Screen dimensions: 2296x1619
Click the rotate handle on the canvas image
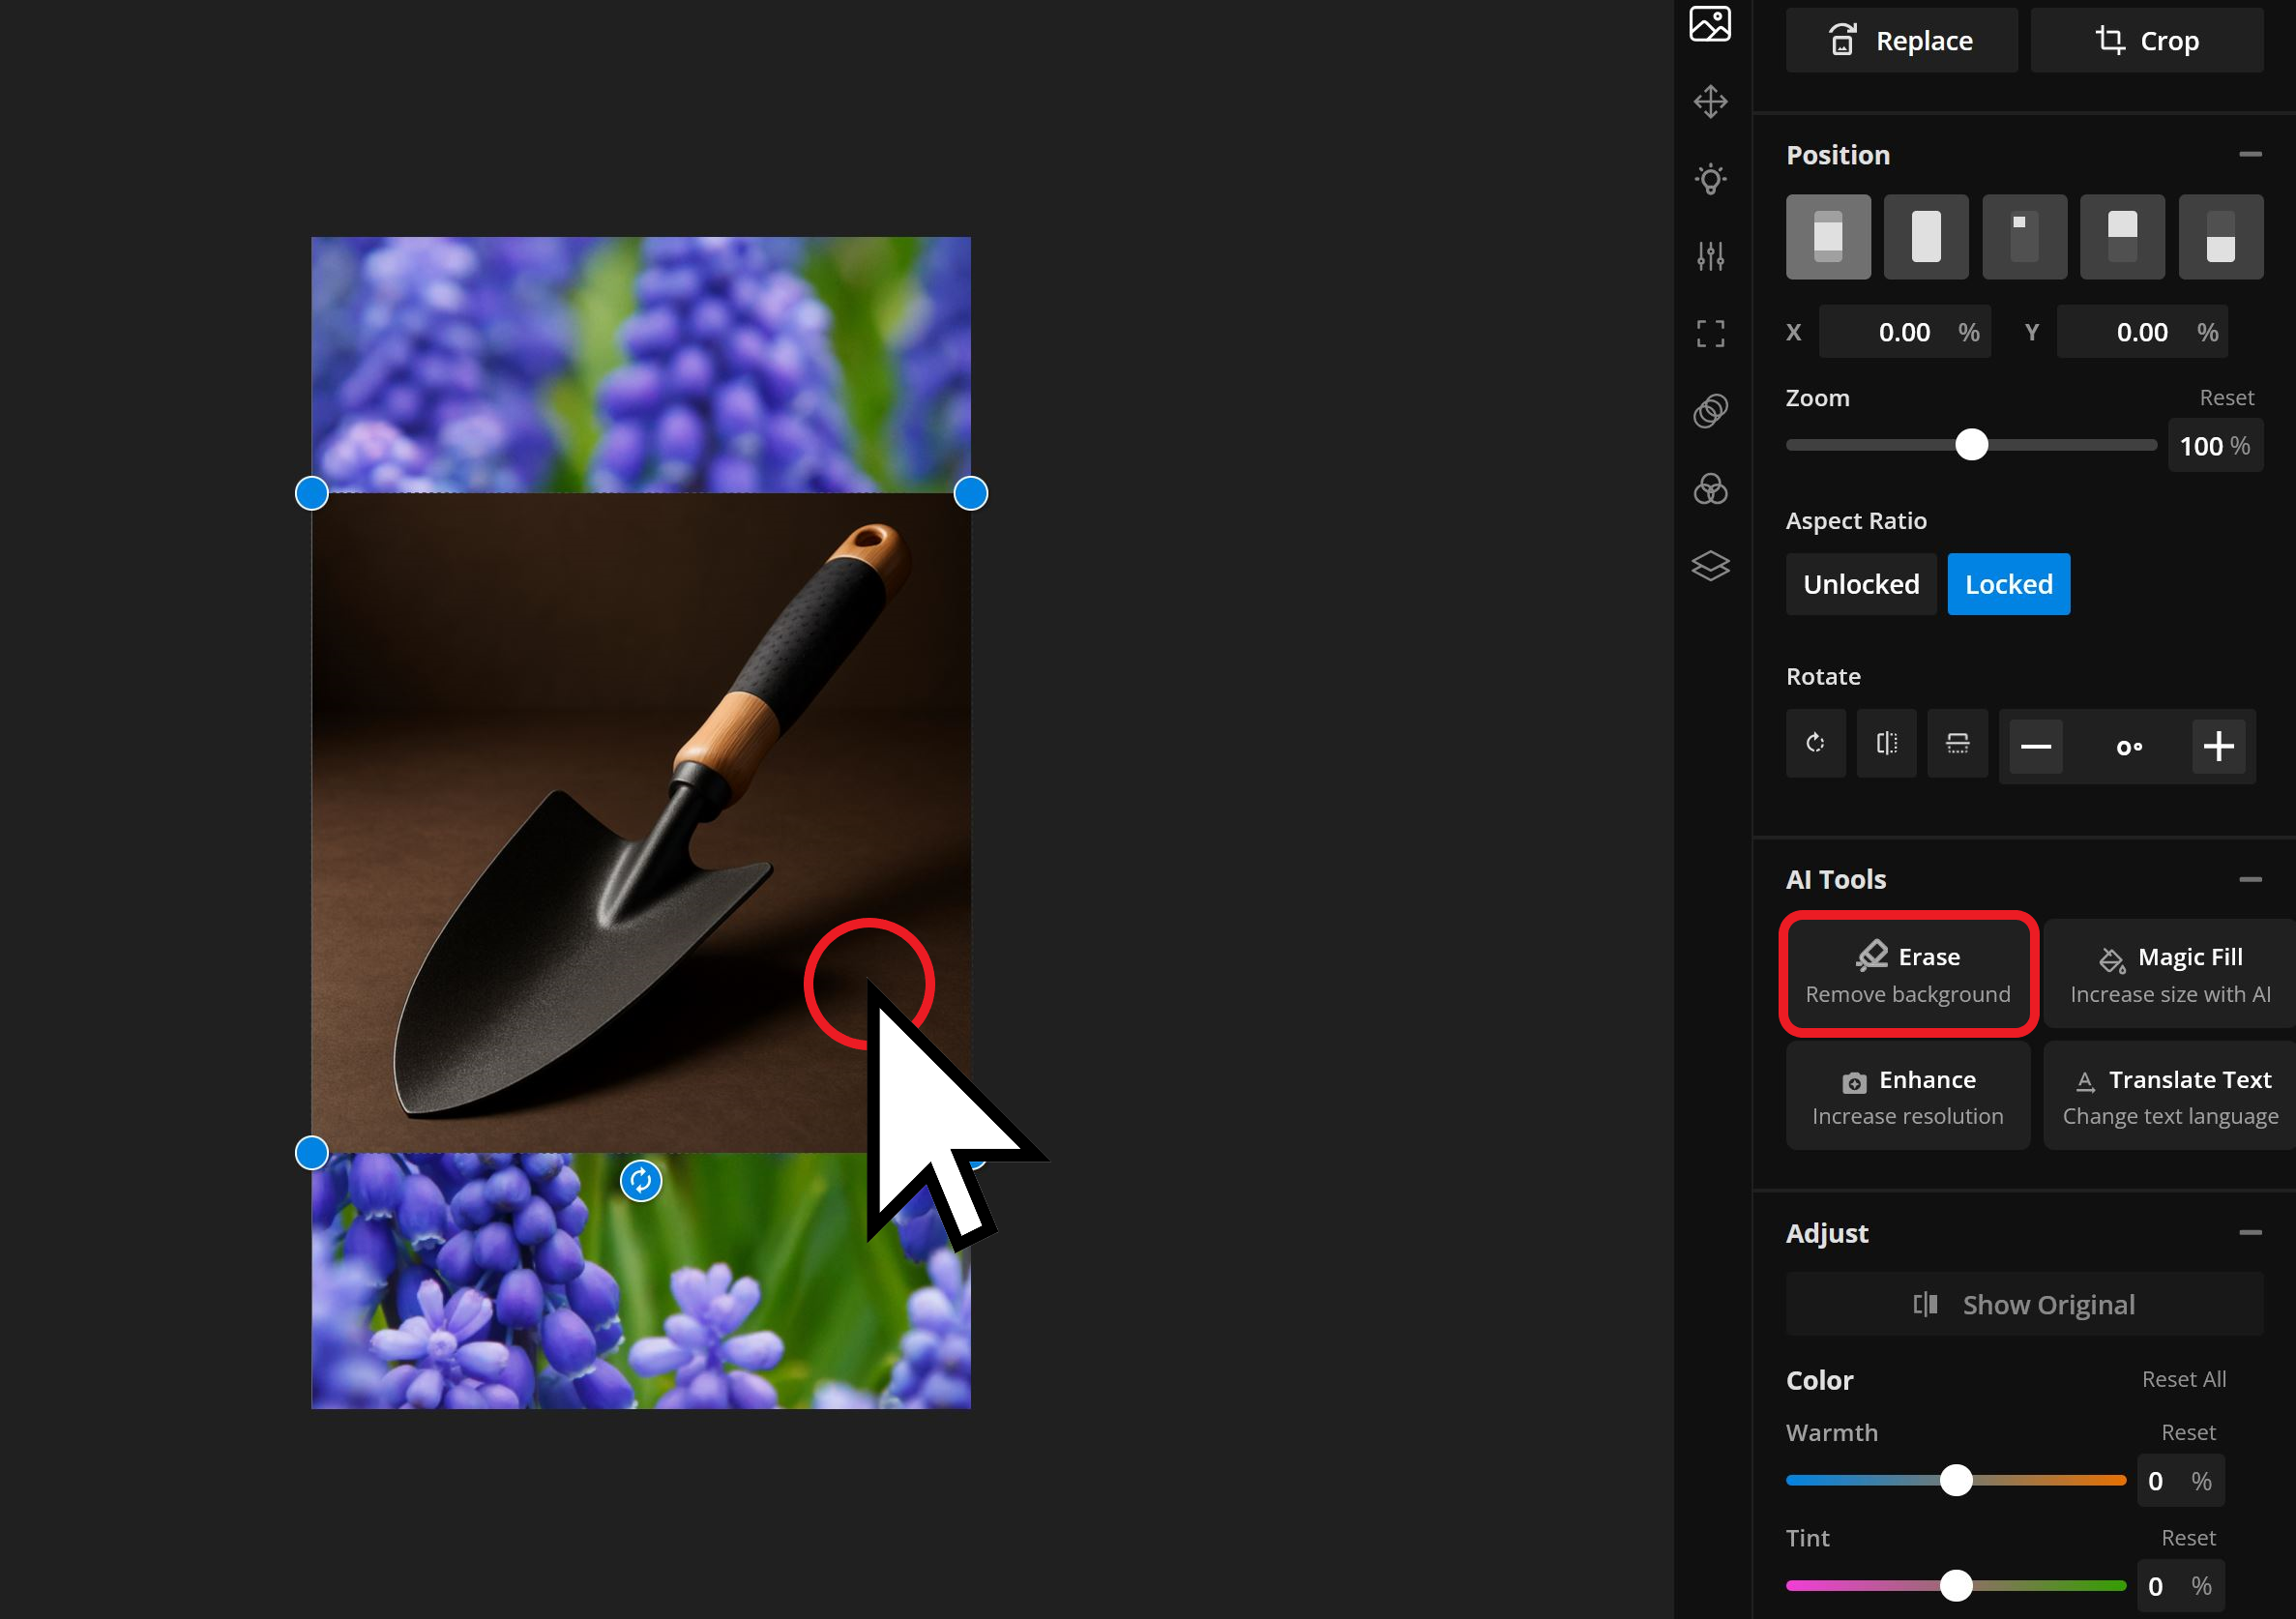point(641,1180)
